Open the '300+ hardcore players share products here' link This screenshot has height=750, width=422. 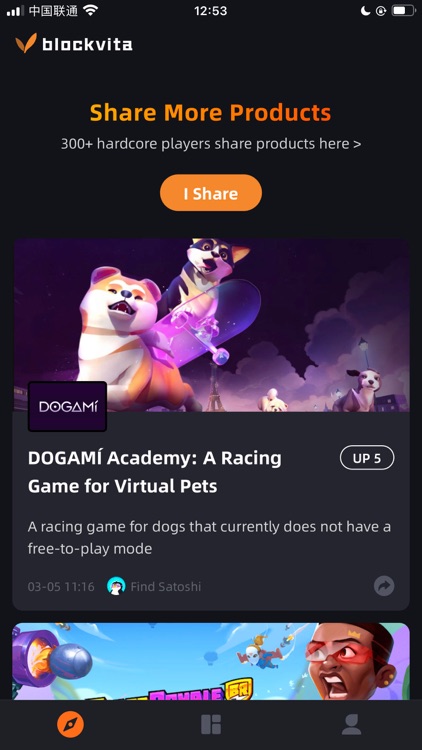211,143
